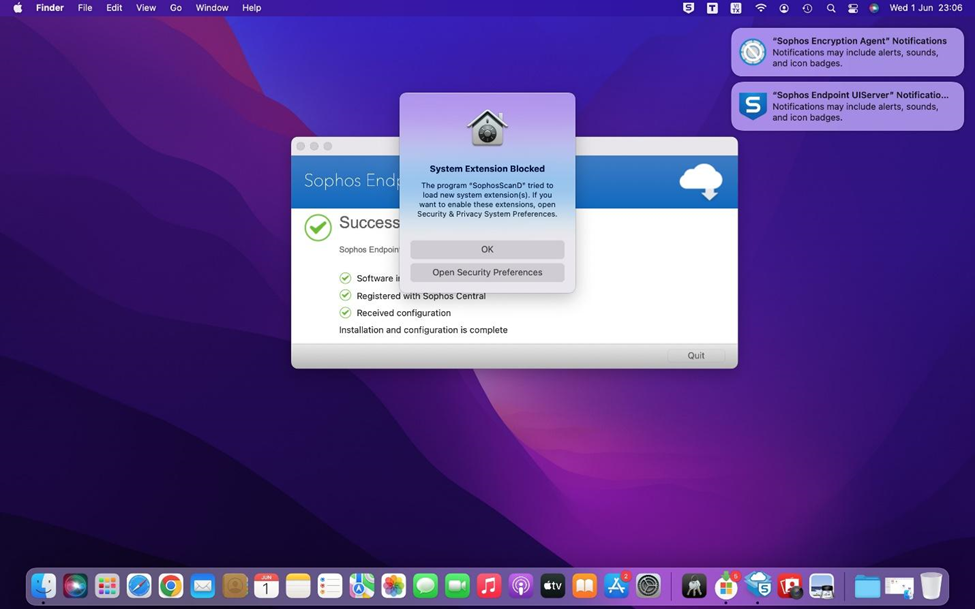Open the Sophos Encryption Agent notification
The width and height of the screenshot is (975, 609).
point(847,52)
